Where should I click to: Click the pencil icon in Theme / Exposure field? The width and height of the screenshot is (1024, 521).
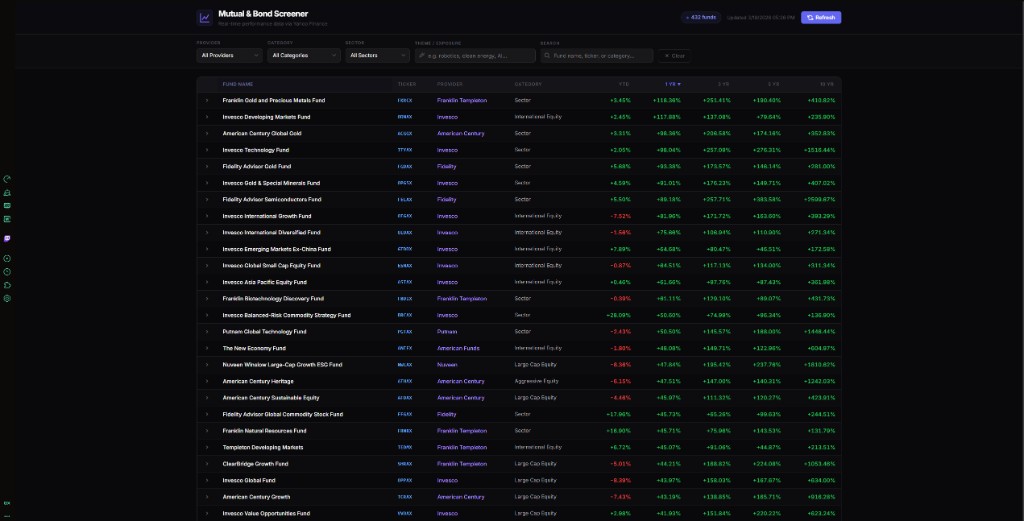pyautogui.click(x=422, y=55)
